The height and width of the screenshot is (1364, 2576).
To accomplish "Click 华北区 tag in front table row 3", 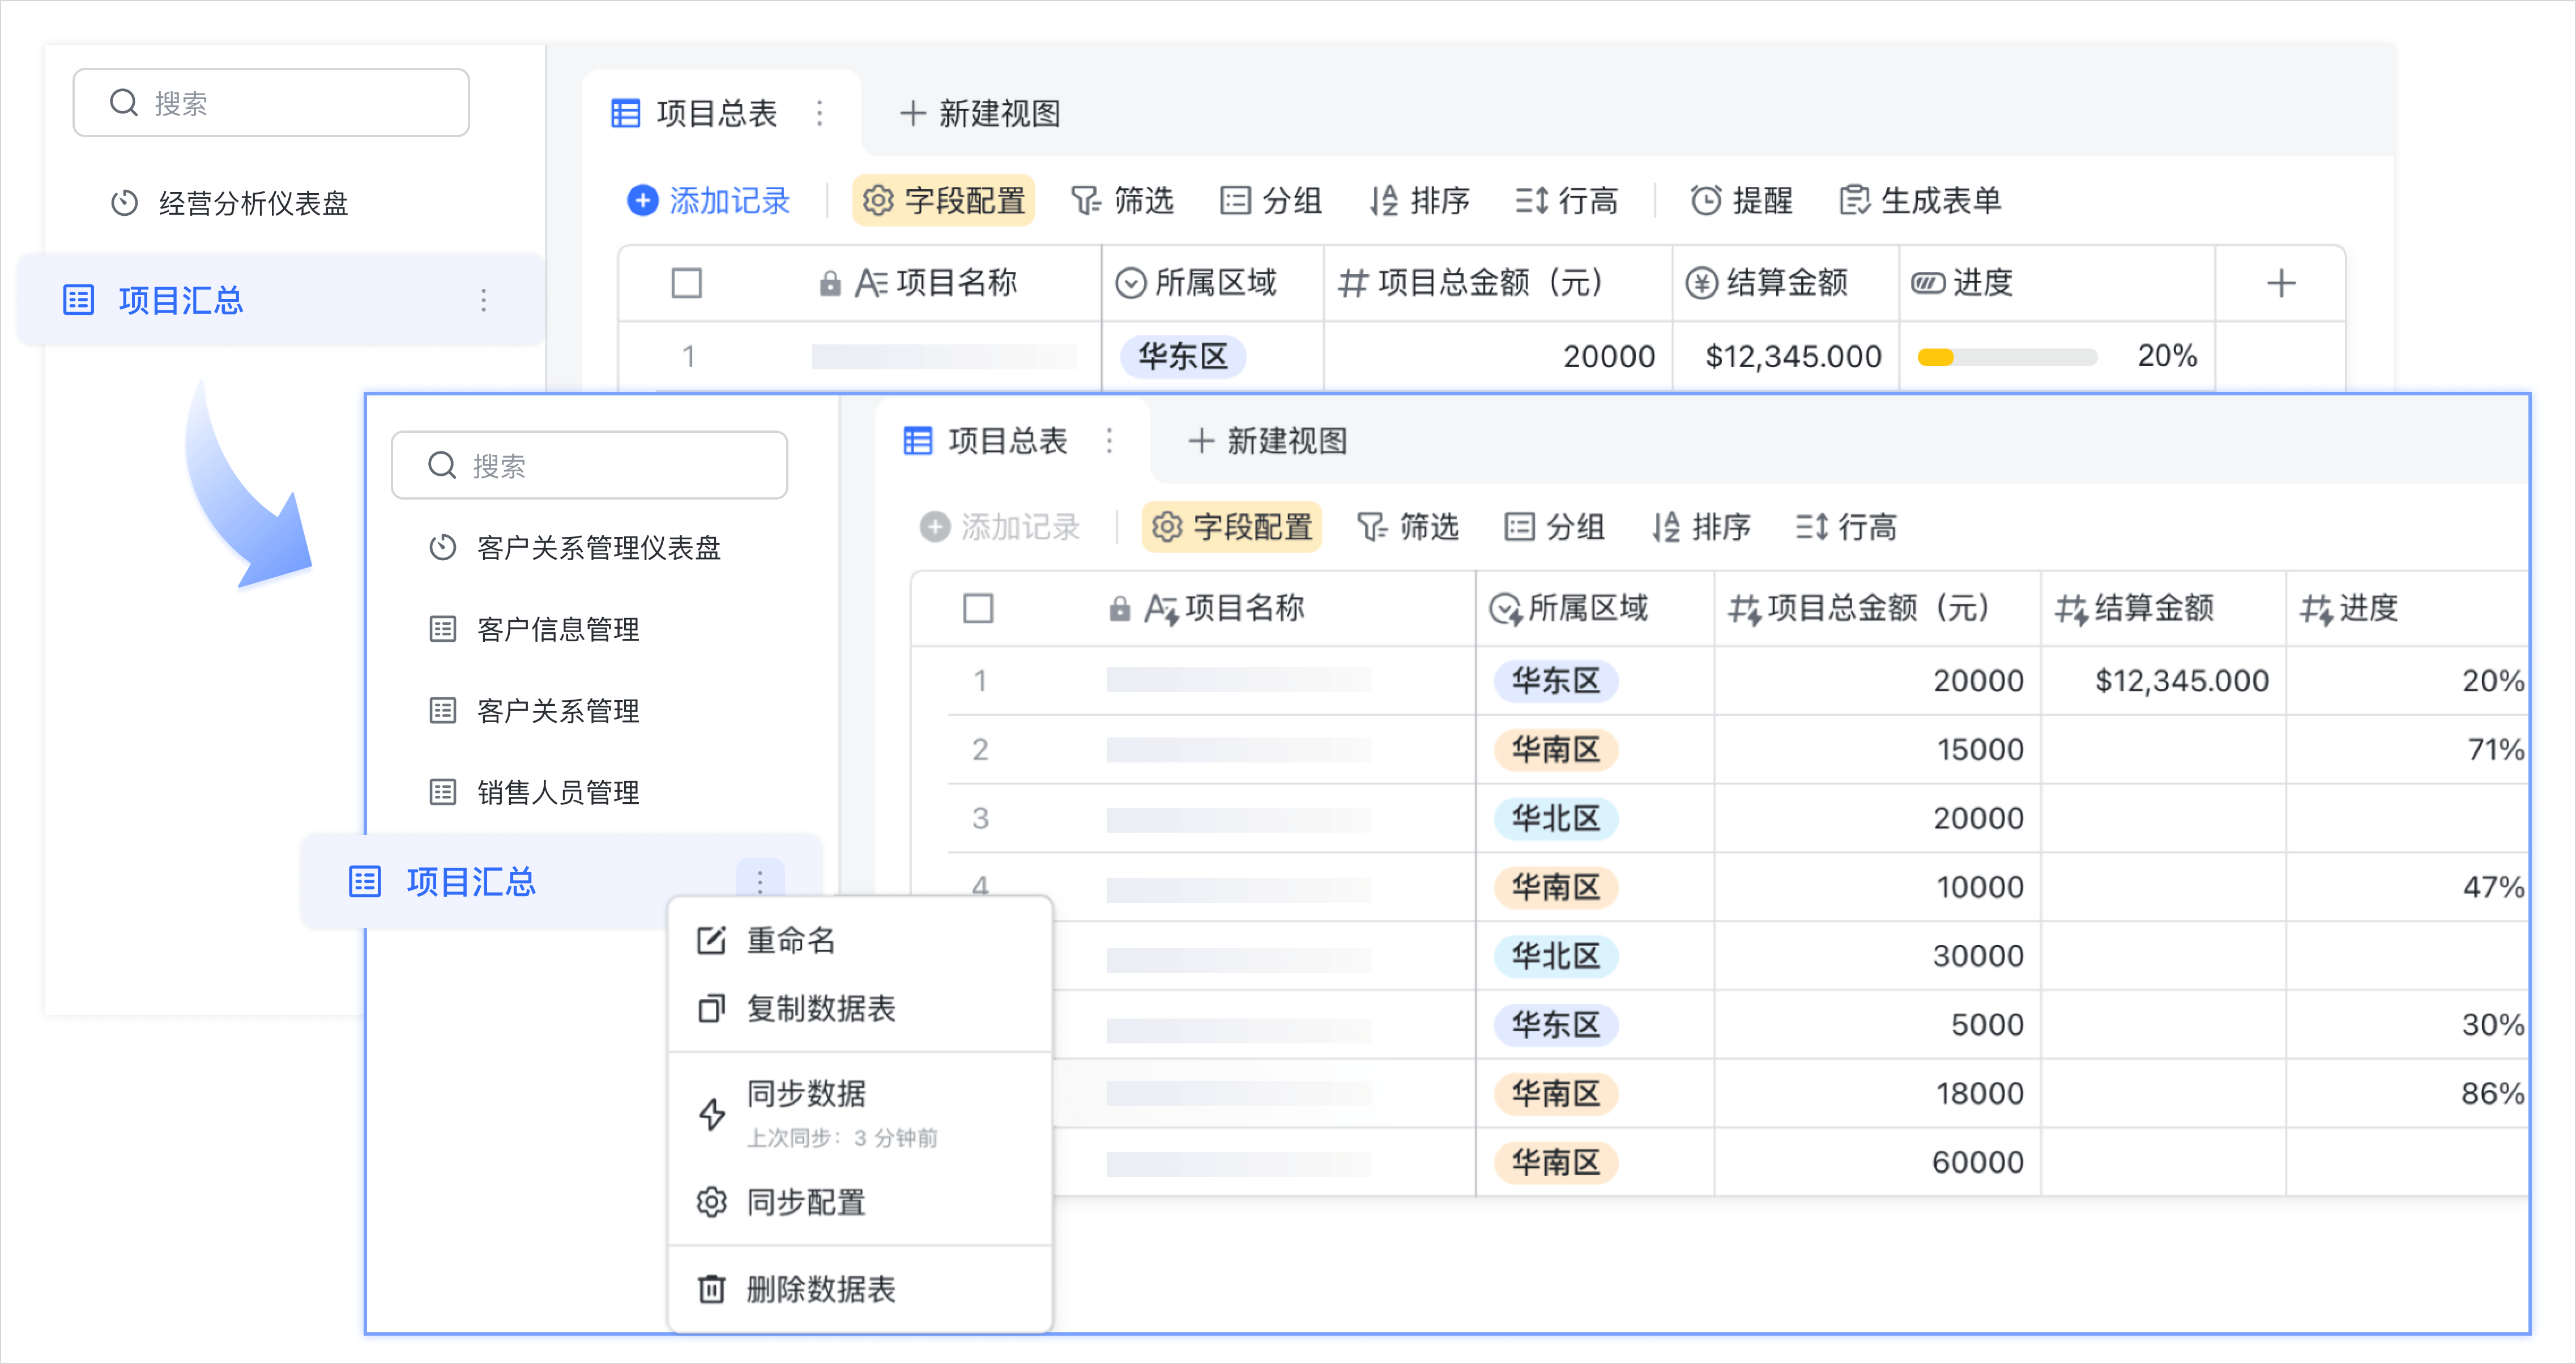I will pyautogui.click(x=1556, y=819).
